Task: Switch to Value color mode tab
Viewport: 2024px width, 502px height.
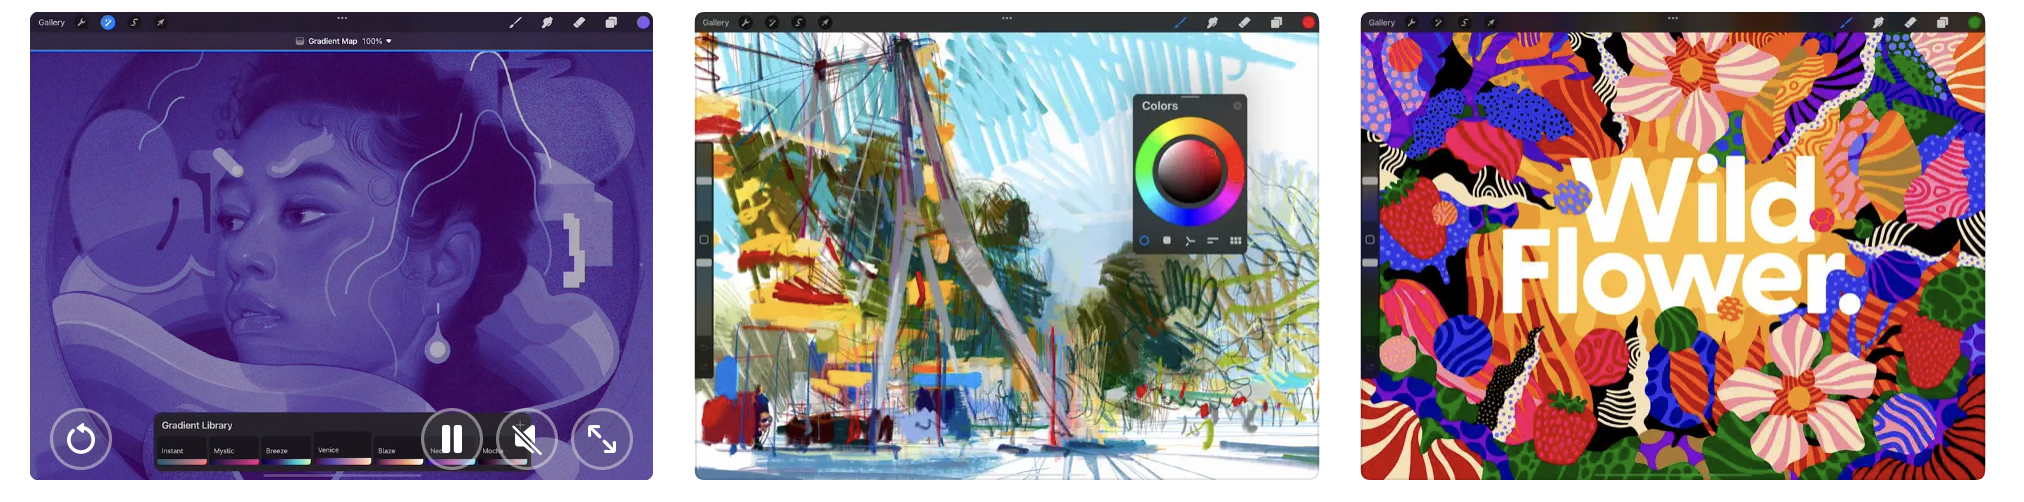Action: [x=1212, y=240]
